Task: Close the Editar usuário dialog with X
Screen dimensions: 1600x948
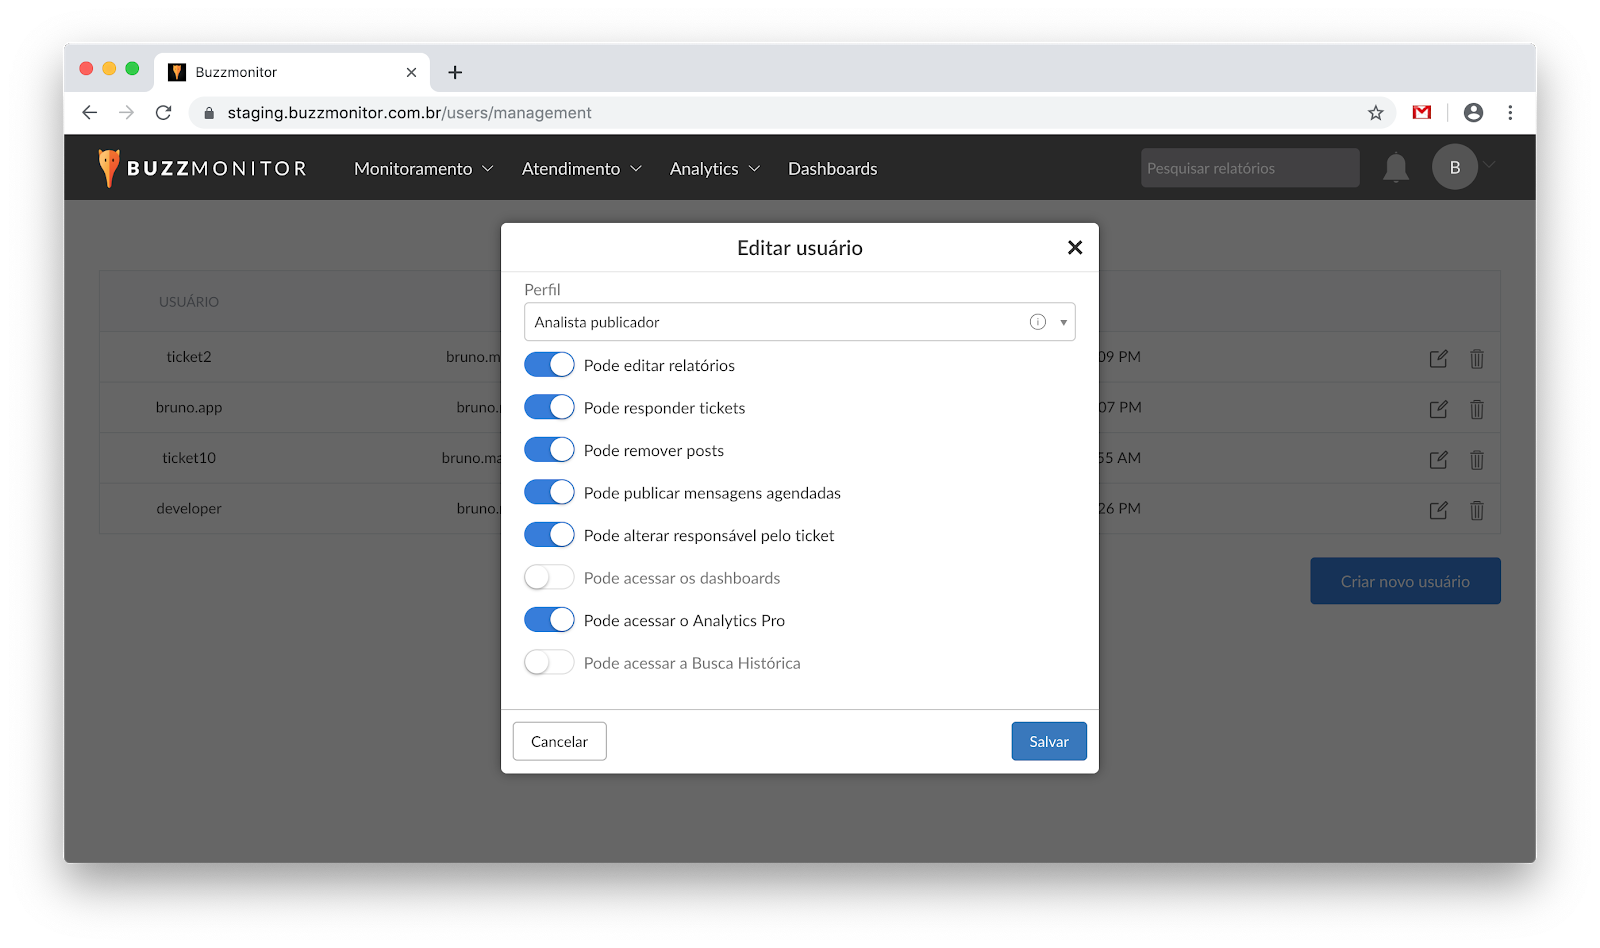Action: [1075, 247]
